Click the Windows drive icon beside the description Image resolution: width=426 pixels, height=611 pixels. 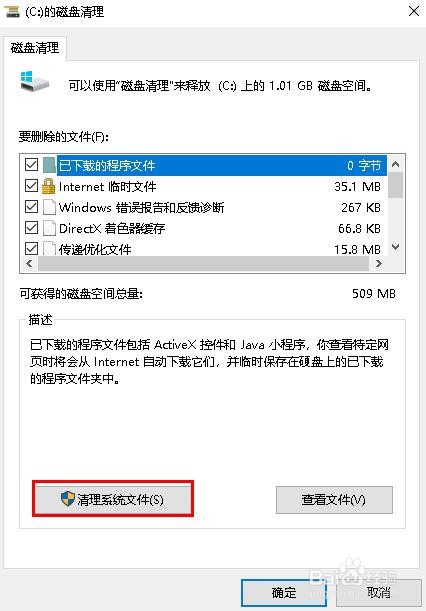coord(34,82)
